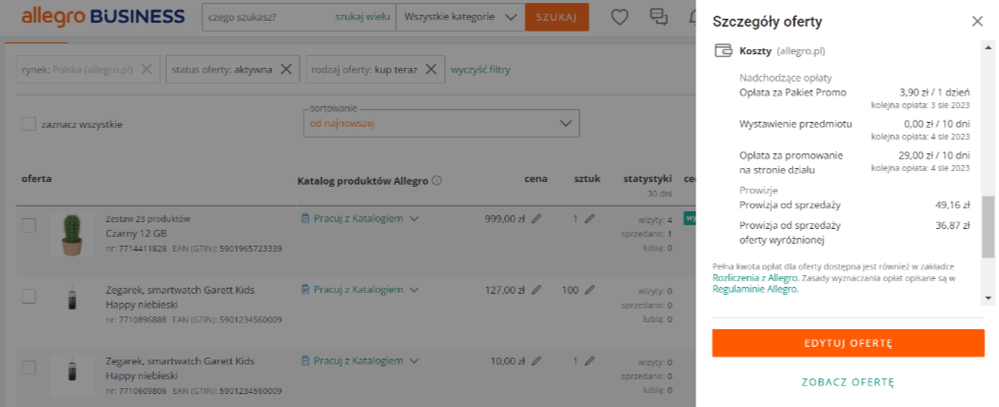999x407 pixels.
Task: Open the messages chat icon
Action: pyautogui.click(x=658, y=17)
